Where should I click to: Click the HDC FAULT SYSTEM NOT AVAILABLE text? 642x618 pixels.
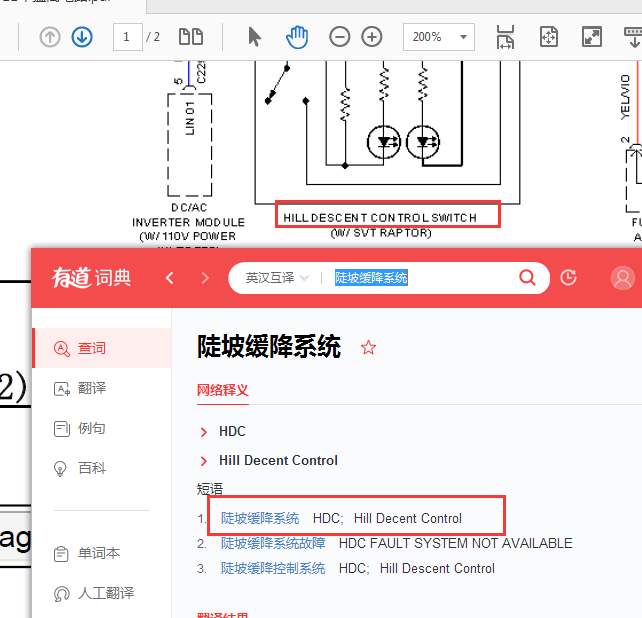(x=456, y=543)
